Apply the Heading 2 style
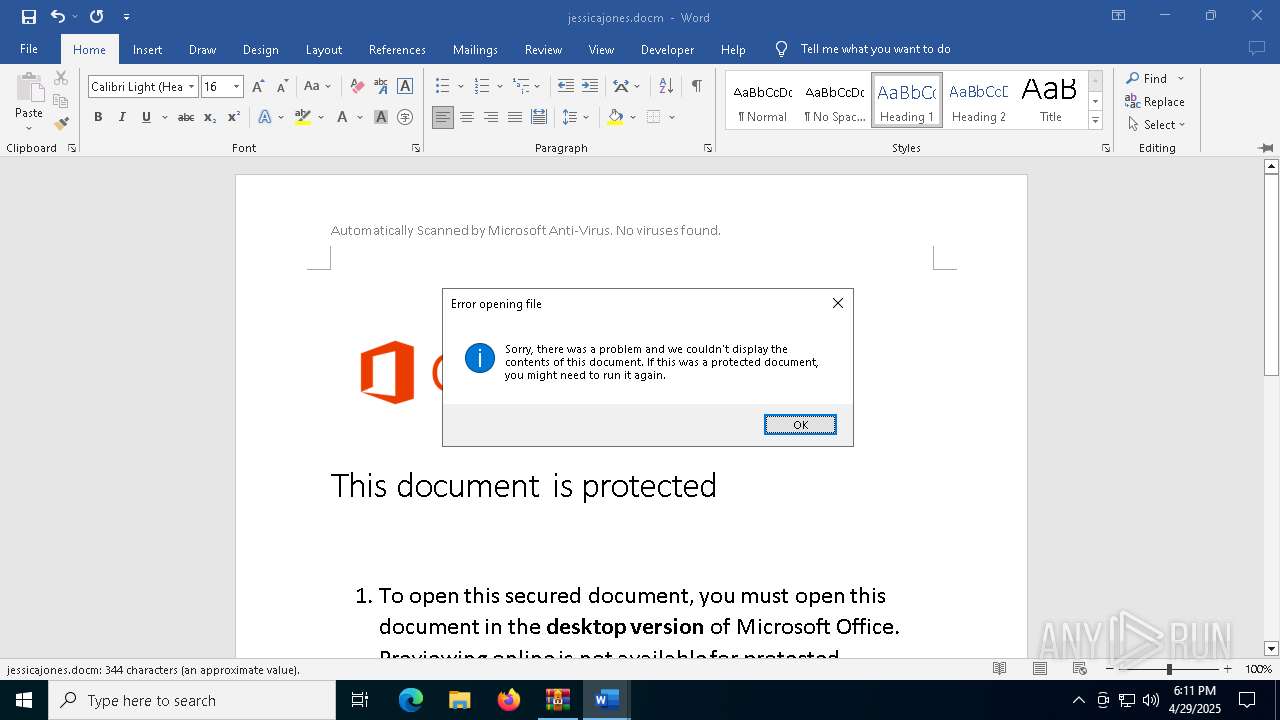 pos(978,101)
